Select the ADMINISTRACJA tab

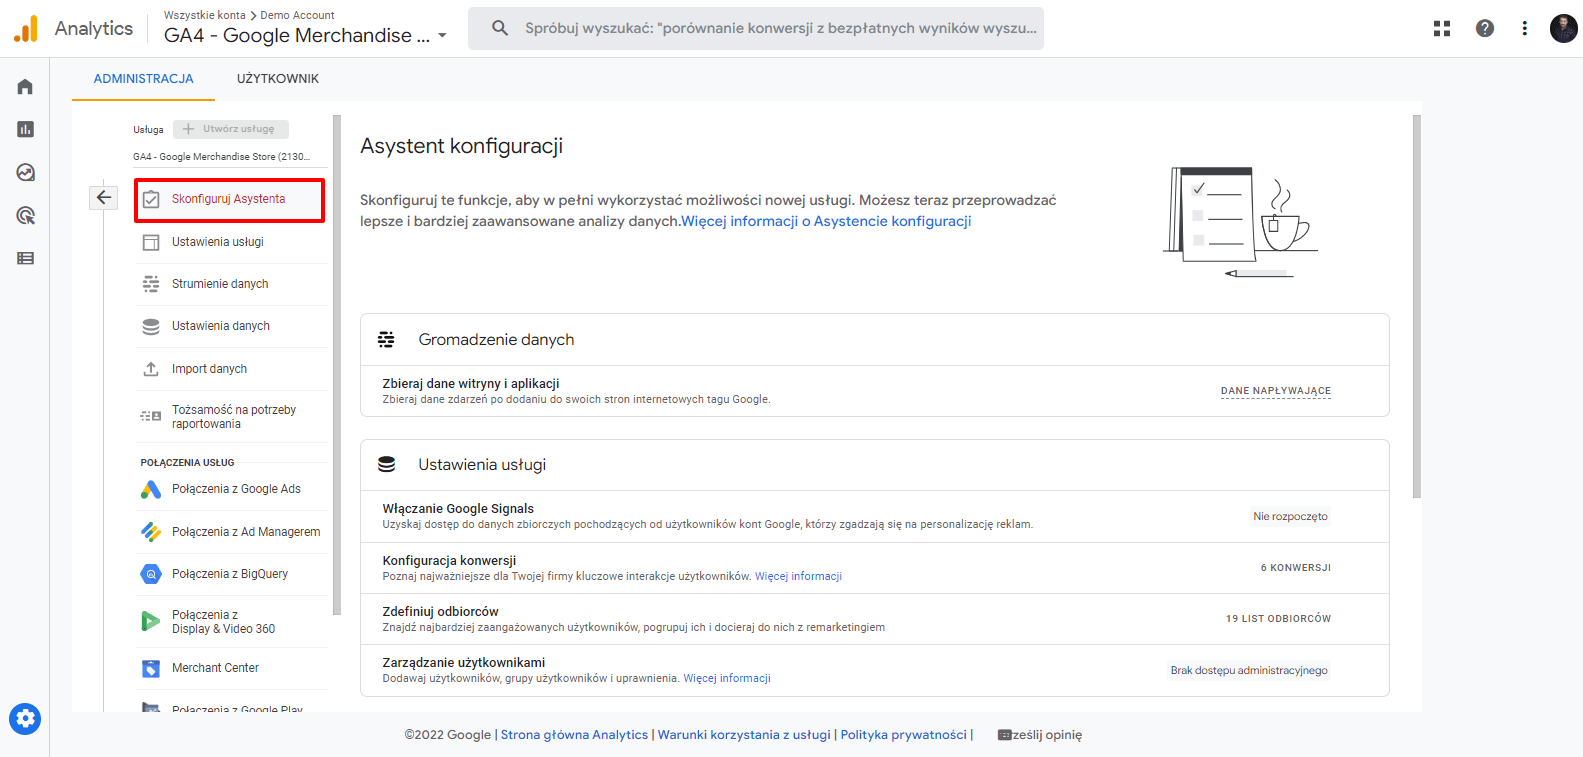coord(143,79)
